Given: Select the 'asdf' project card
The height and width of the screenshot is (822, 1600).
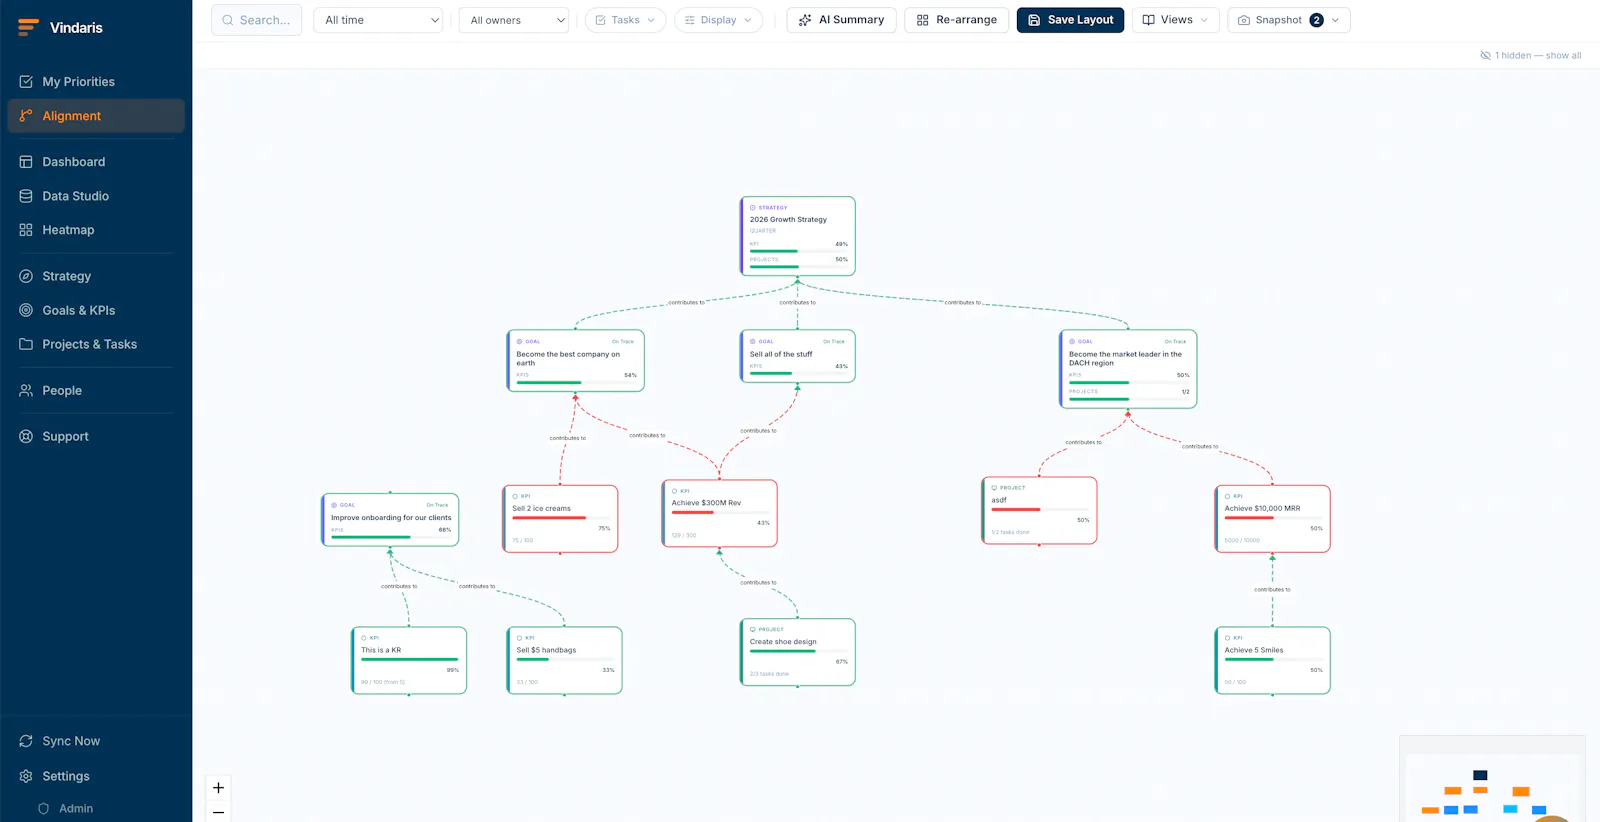Looking at the screenshot, I should pos(1039,511).
